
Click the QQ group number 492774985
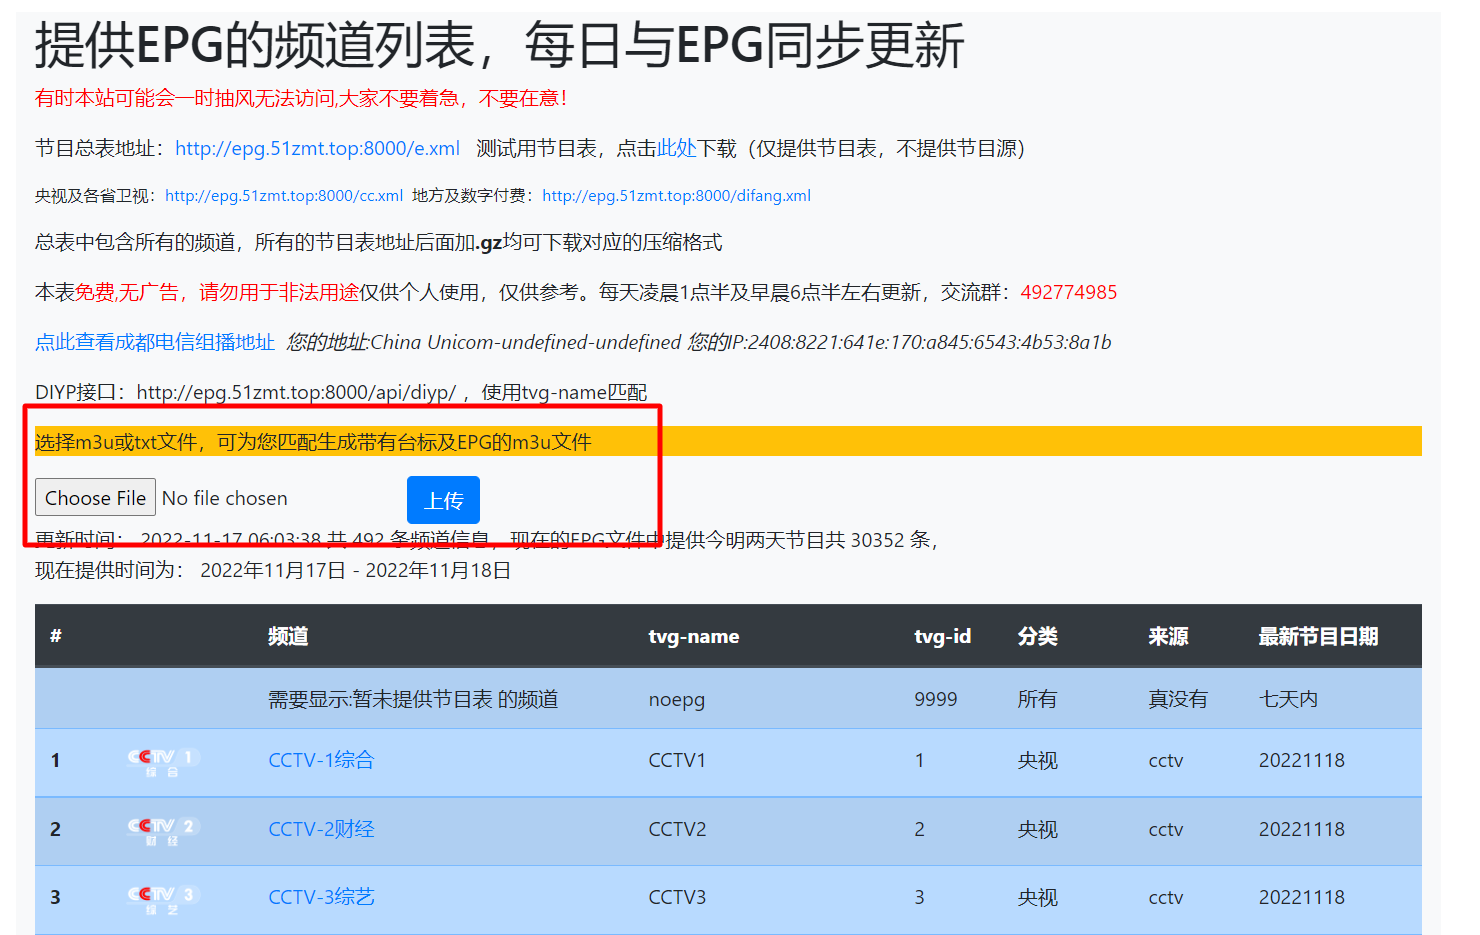[1068, 293]
